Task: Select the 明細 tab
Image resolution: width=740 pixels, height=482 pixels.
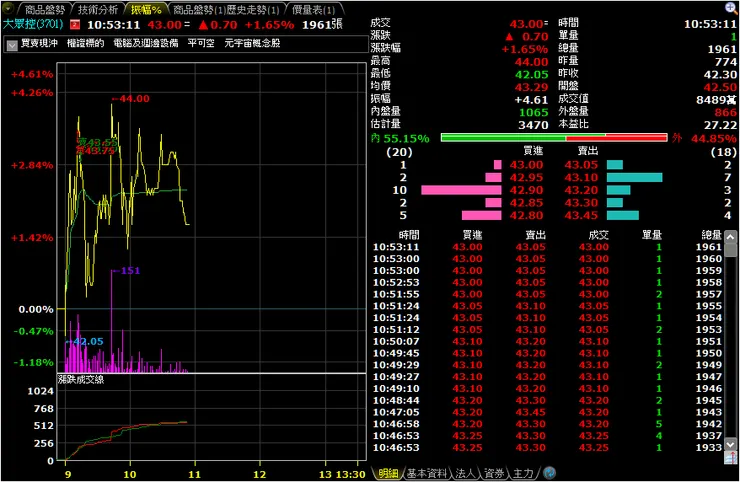Action: click(388, 473)
